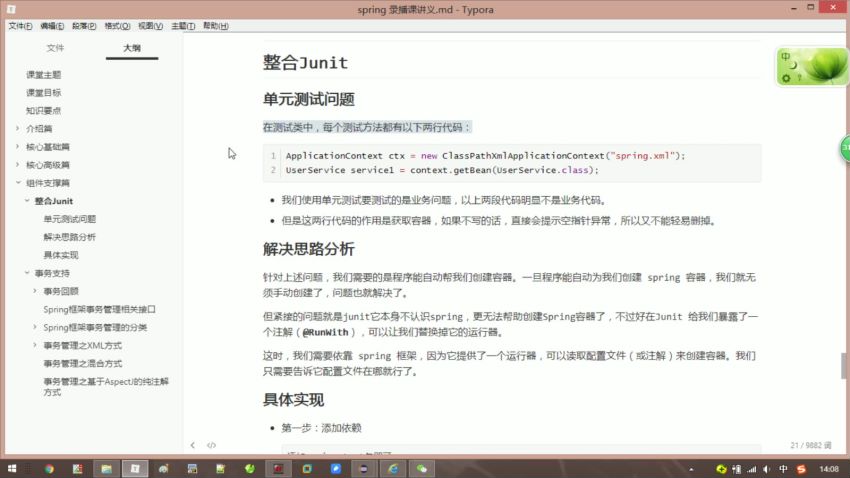Image resolution: width=850 pixels, height=478 pixels.
Task: Open the 帮助(H) menu
Action: [216, 26]
